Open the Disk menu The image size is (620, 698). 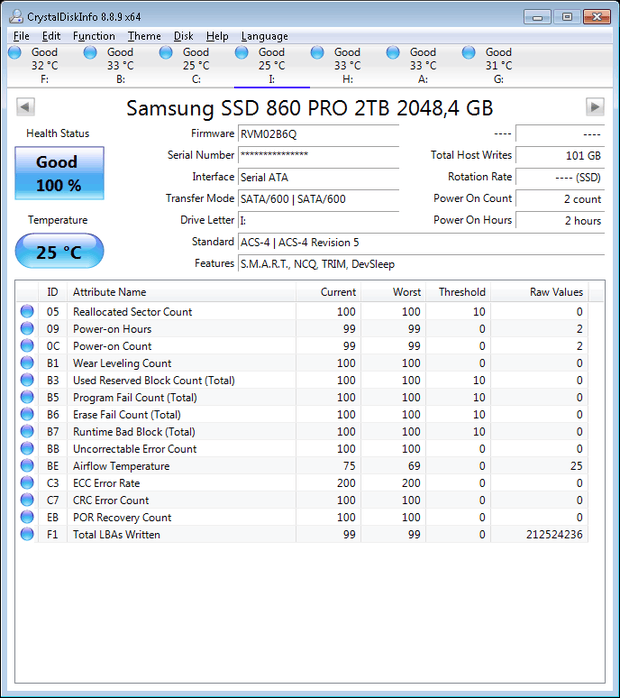pos(183,36)
